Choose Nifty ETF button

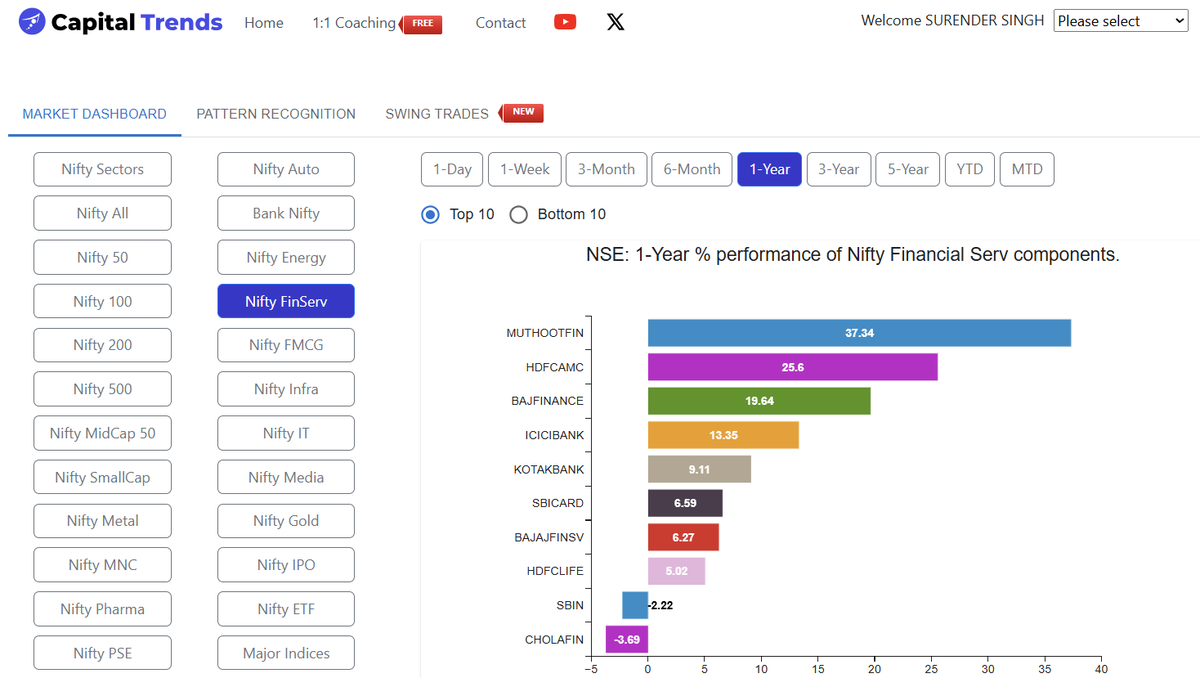(x=286, y=609)
